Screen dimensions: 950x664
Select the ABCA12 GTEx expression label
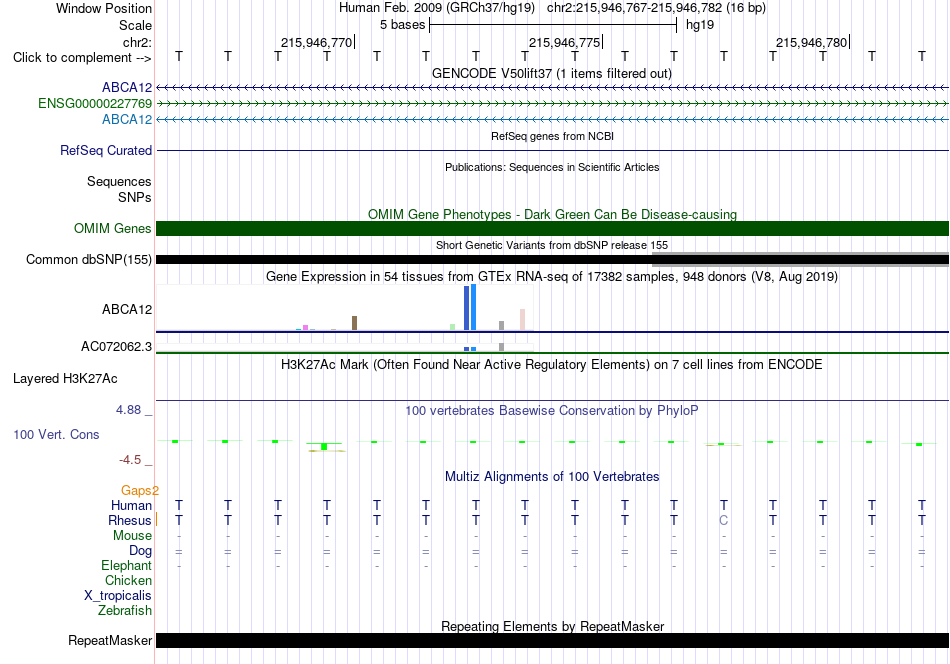pyautogui.click(x=127, y=309)
